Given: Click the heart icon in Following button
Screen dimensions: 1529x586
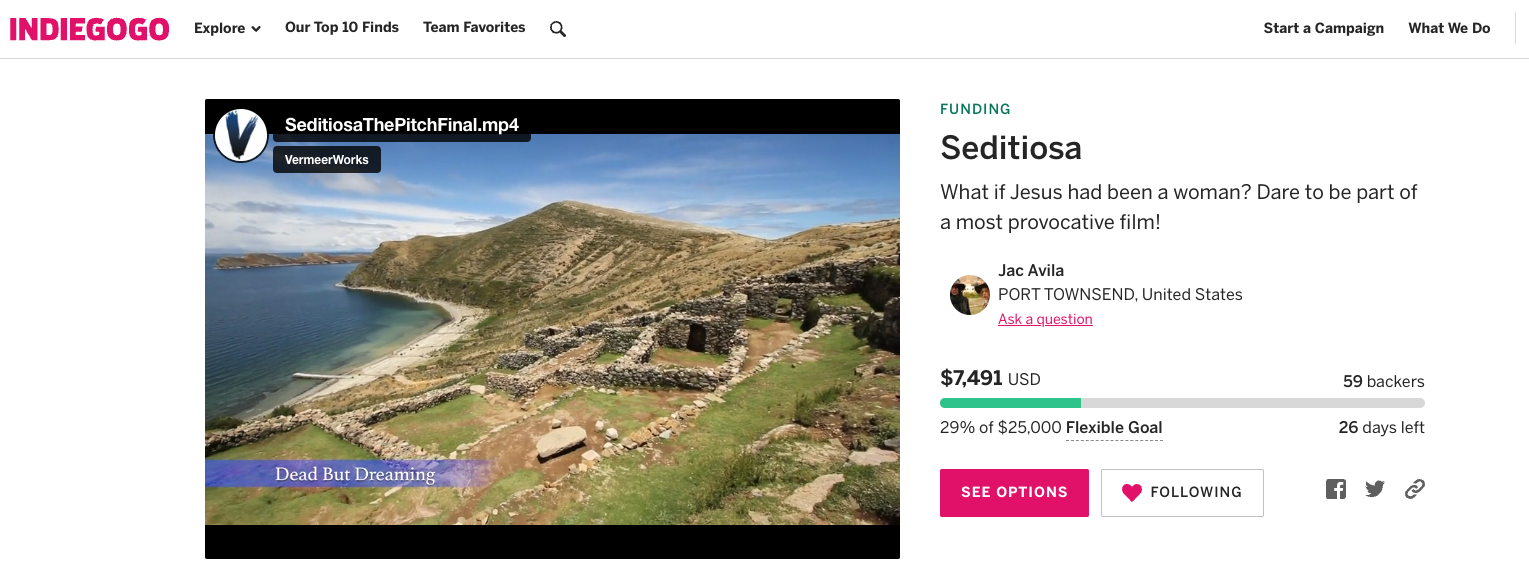Looking at the screenshot, I should 1131,492.
